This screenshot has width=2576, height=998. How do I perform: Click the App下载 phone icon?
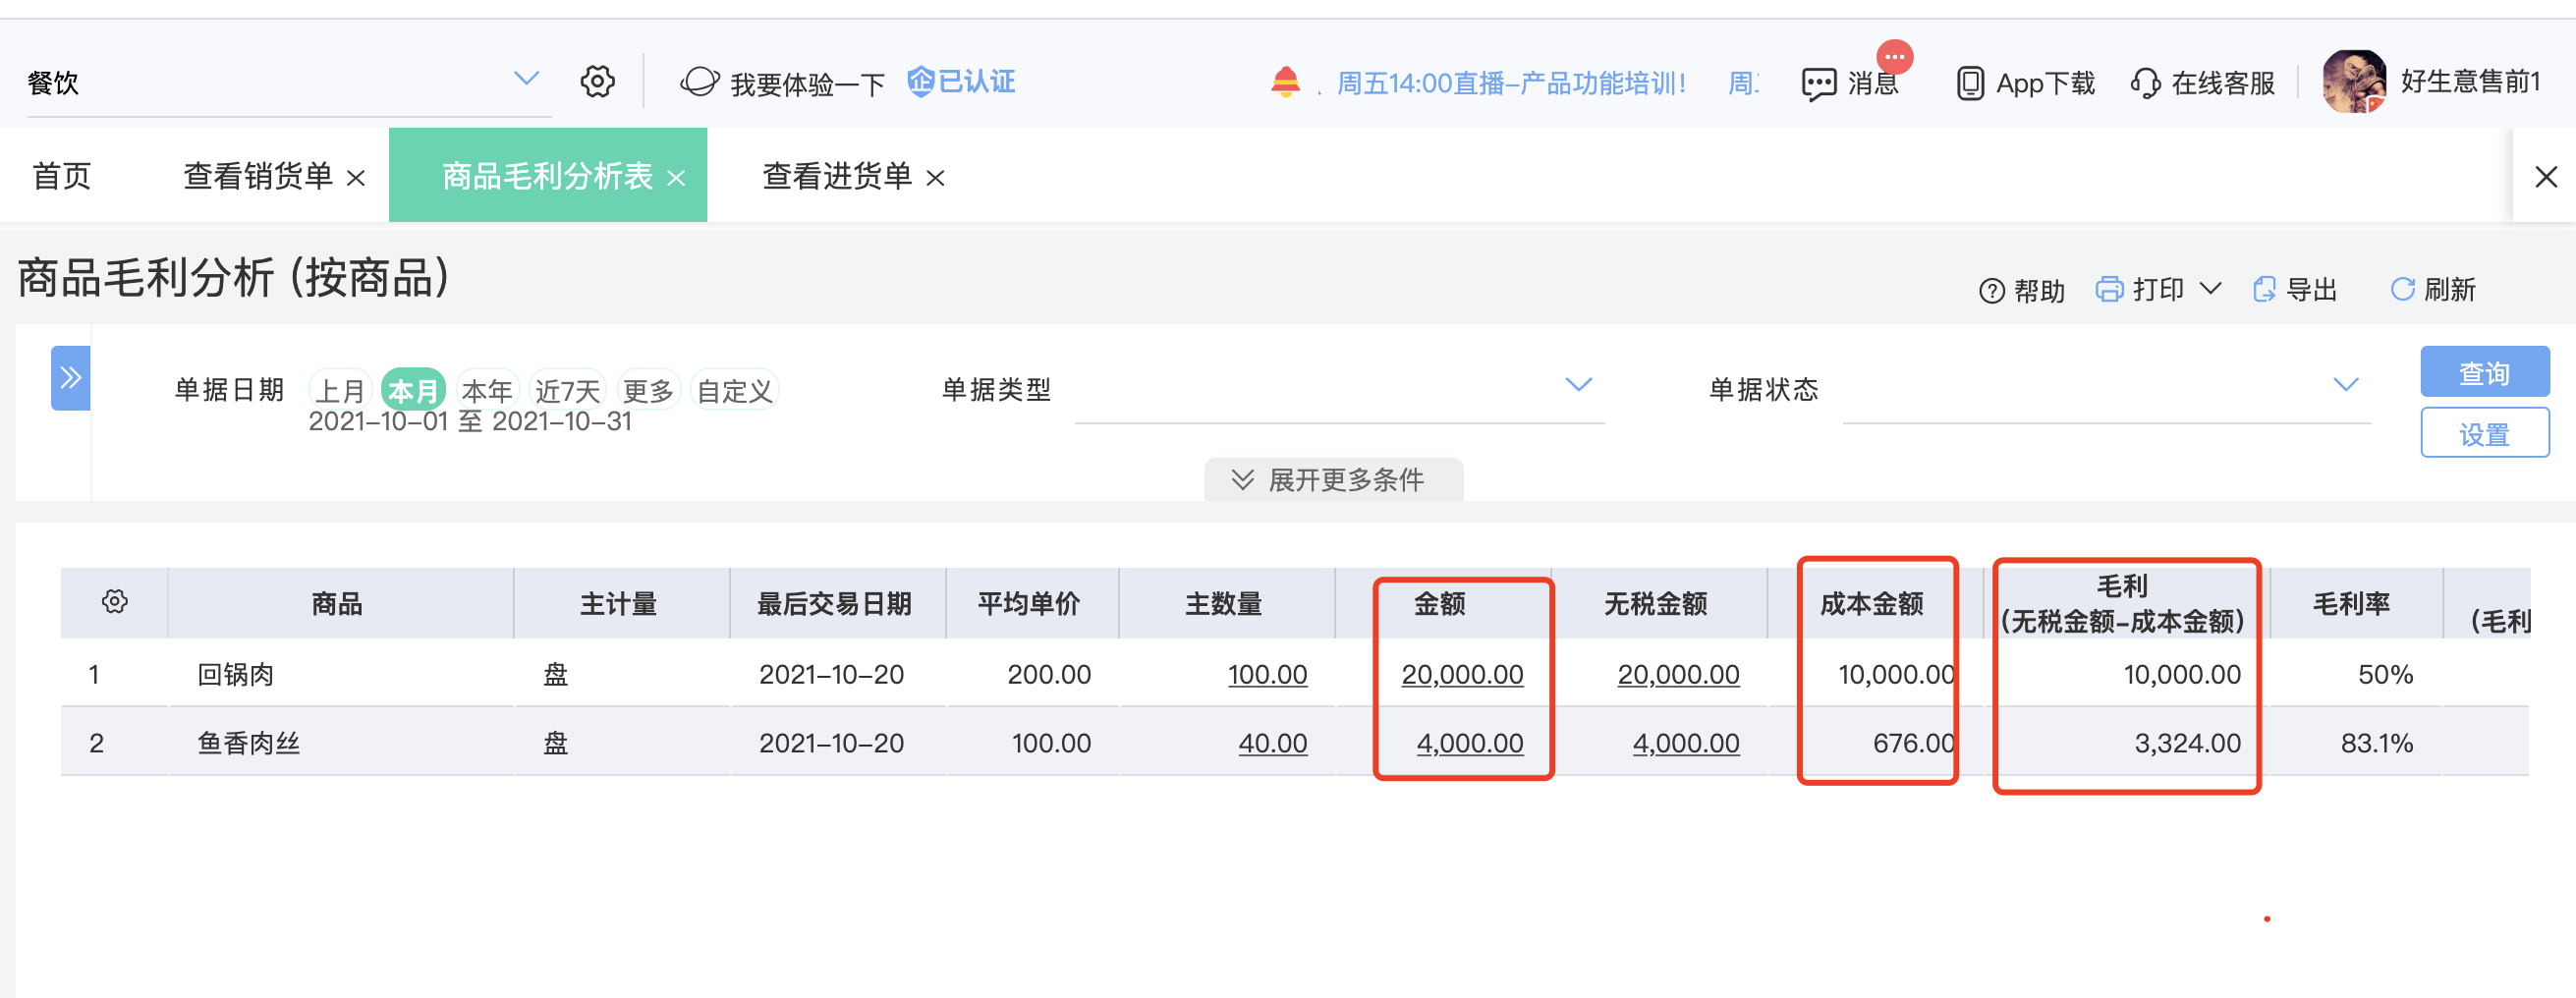tap(1969, 83)
